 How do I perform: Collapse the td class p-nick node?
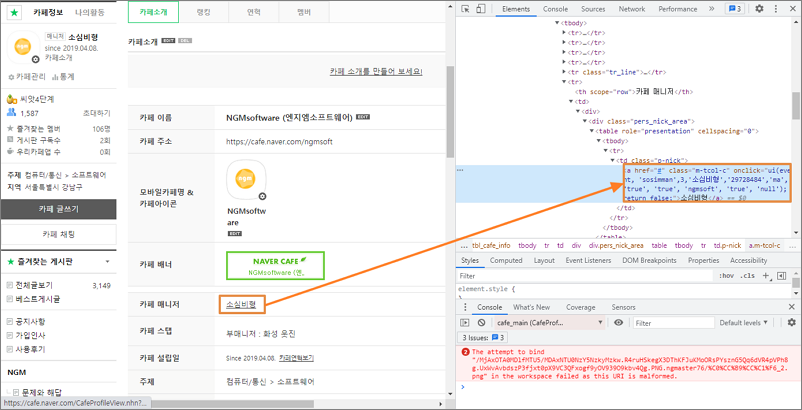click(613, 161)
